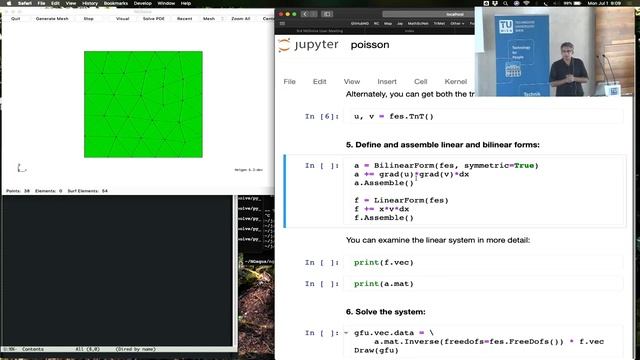The height and width of the screenshot is (360, 640).
Task: Open the Jupyter Cell menu
Action: [x=420, y=82]
